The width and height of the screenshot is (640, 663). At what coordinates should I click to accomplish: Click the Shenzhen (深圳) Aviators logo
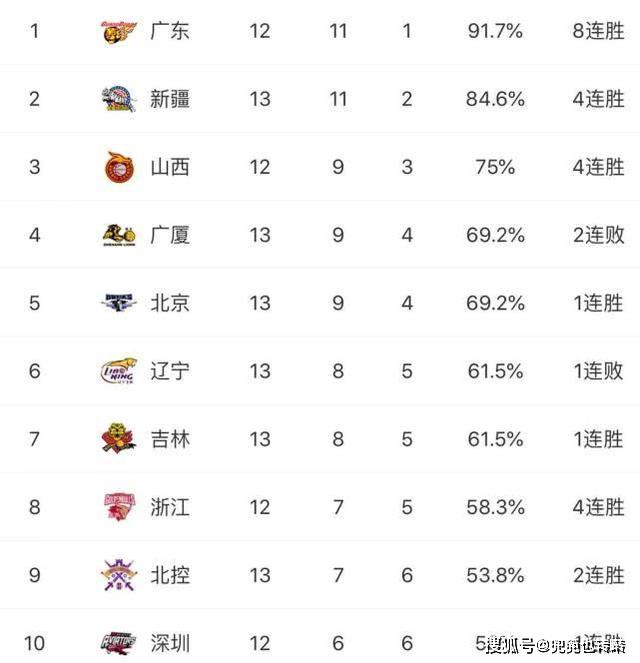[119, 643]
